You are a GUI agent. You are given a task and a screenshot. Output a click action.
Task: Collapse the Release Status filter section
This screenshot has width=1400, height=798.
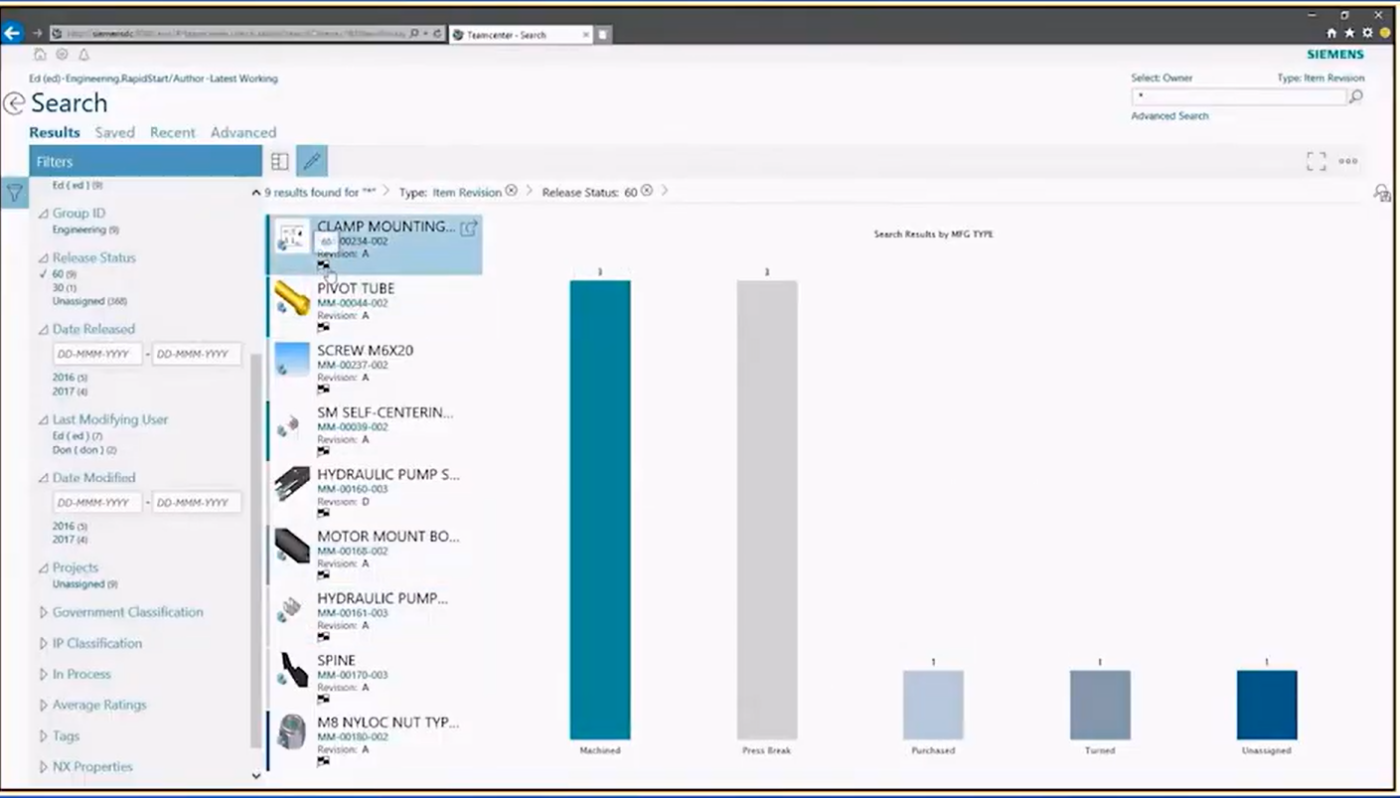coord(44,257)
